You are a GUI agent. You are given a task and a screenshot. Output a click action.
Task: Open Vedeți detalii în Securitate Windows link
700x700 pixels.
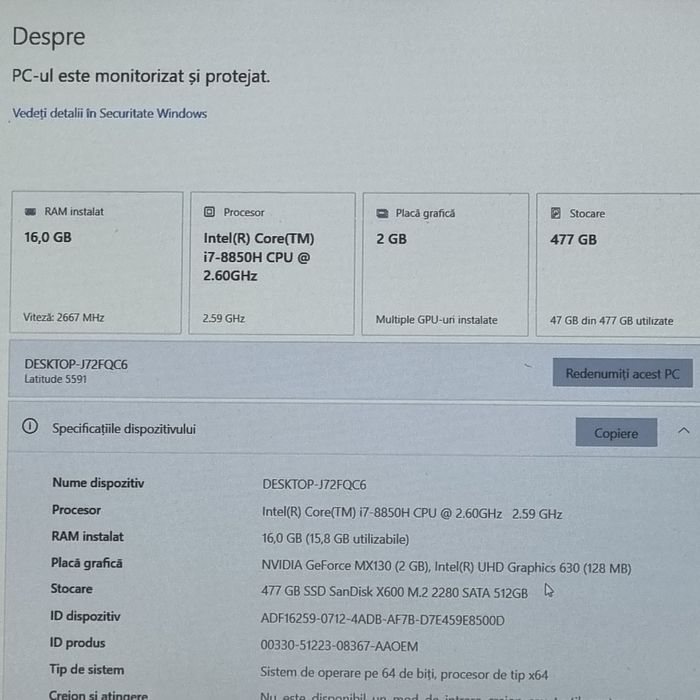(109, 113)
